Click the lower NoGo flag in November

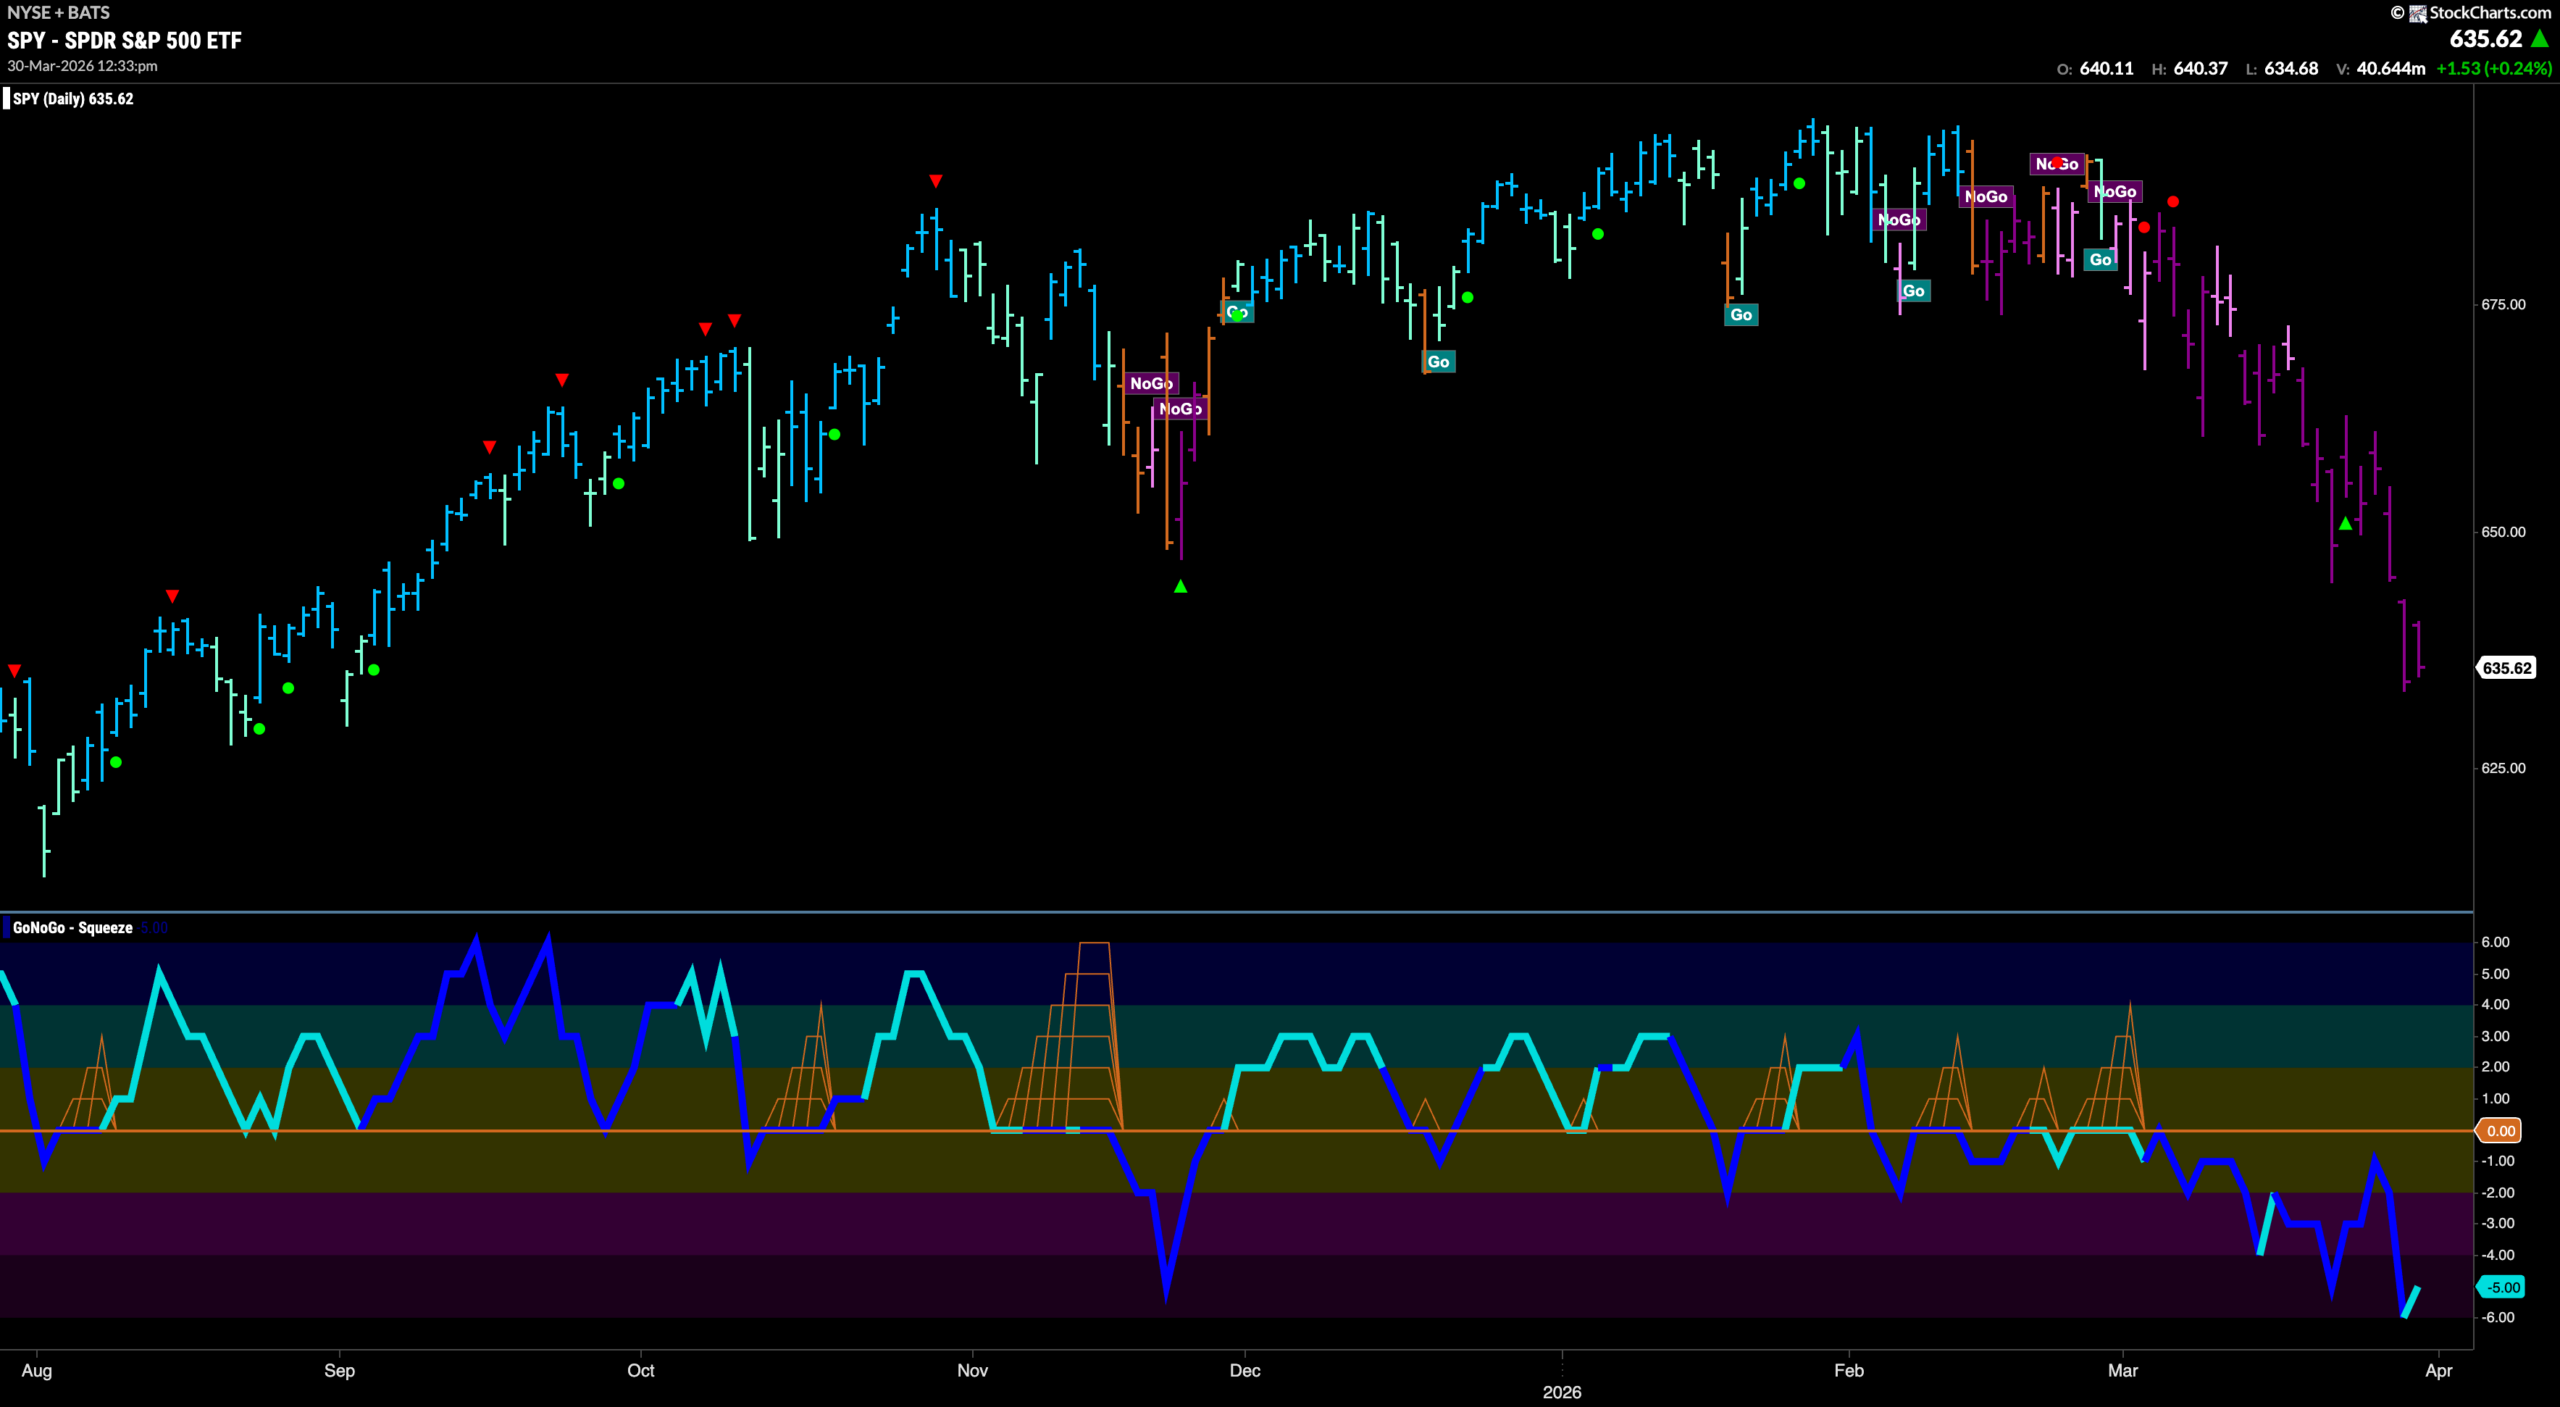pyautogui.click(x=1180, y=409)
